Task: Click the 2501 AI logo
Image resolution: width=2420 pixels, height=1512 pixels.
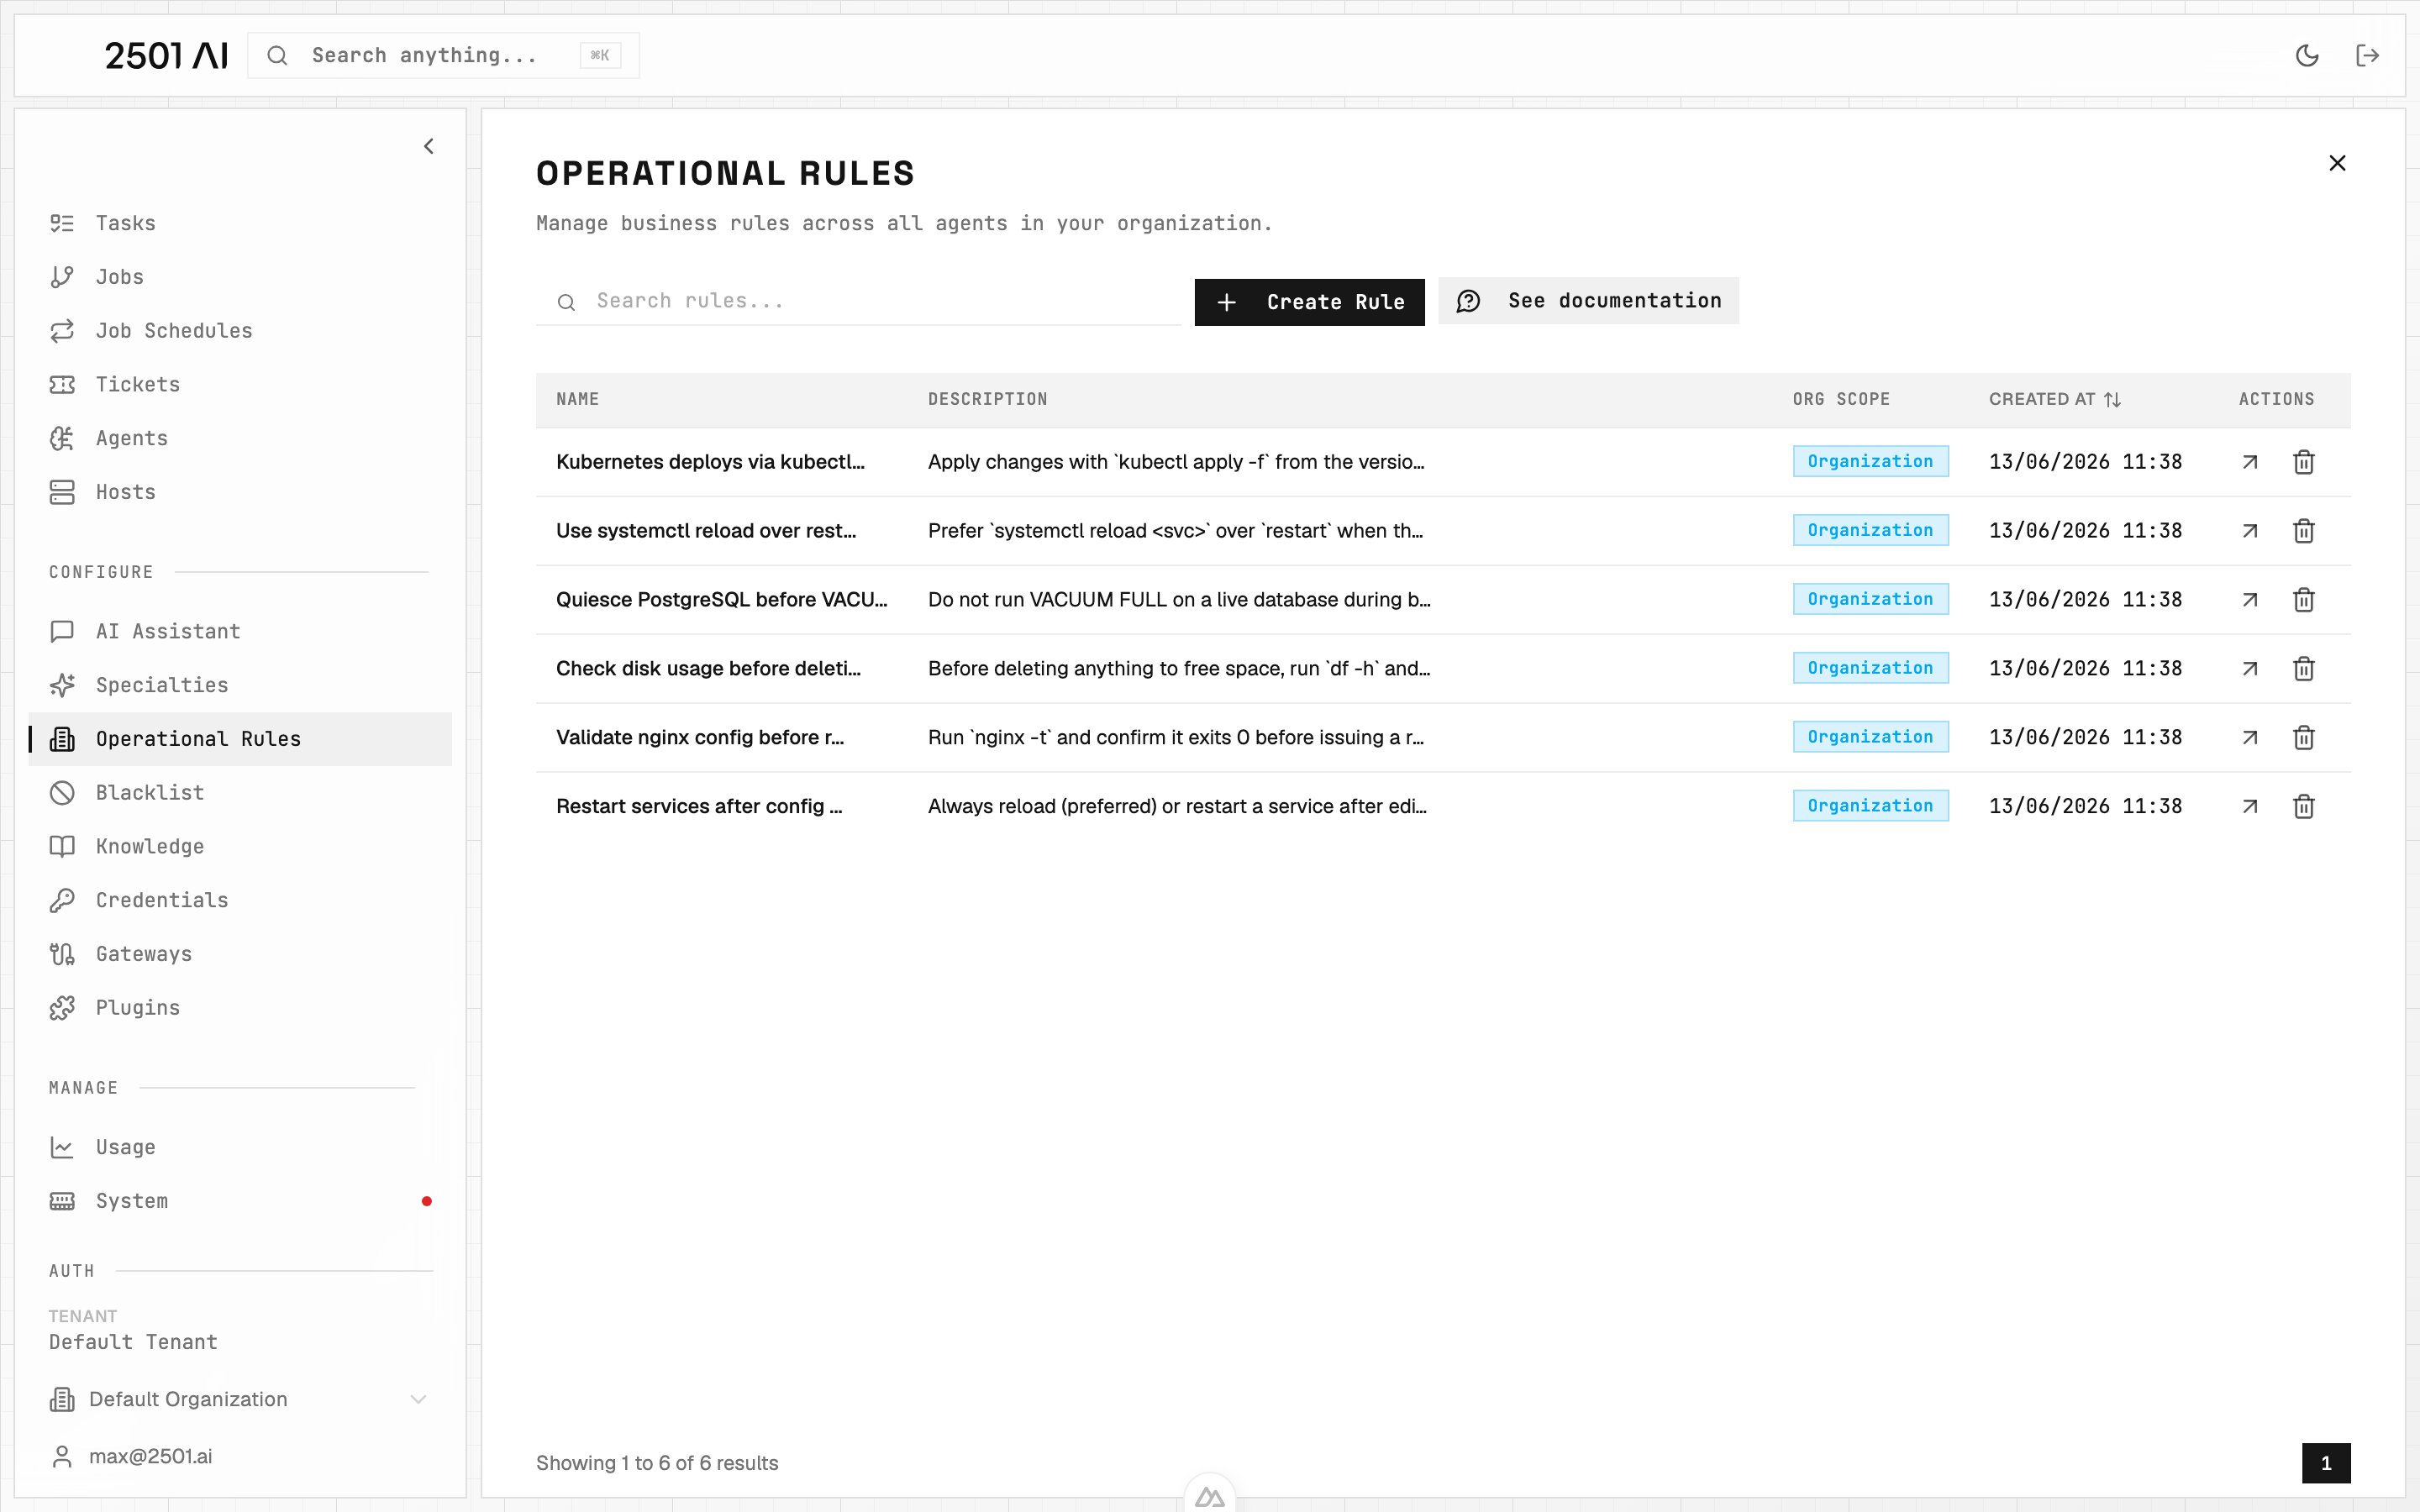Action: (166, 55)
